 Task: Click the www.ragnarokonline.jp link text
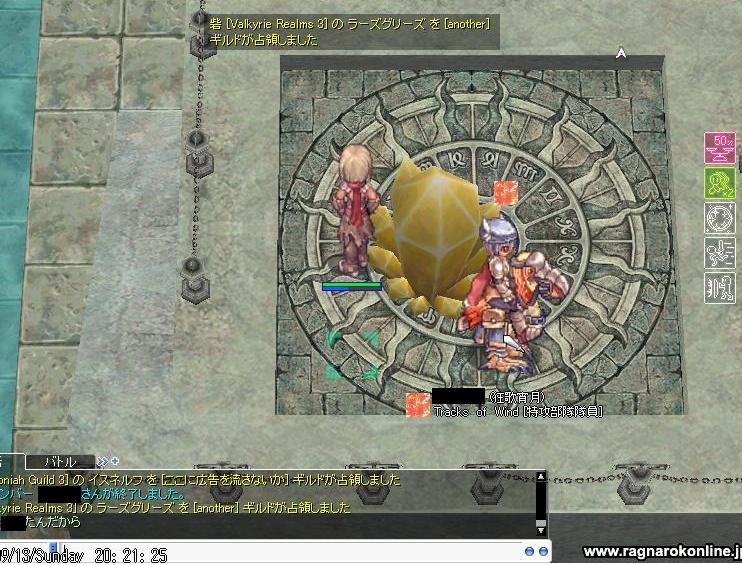coord(662,551)
